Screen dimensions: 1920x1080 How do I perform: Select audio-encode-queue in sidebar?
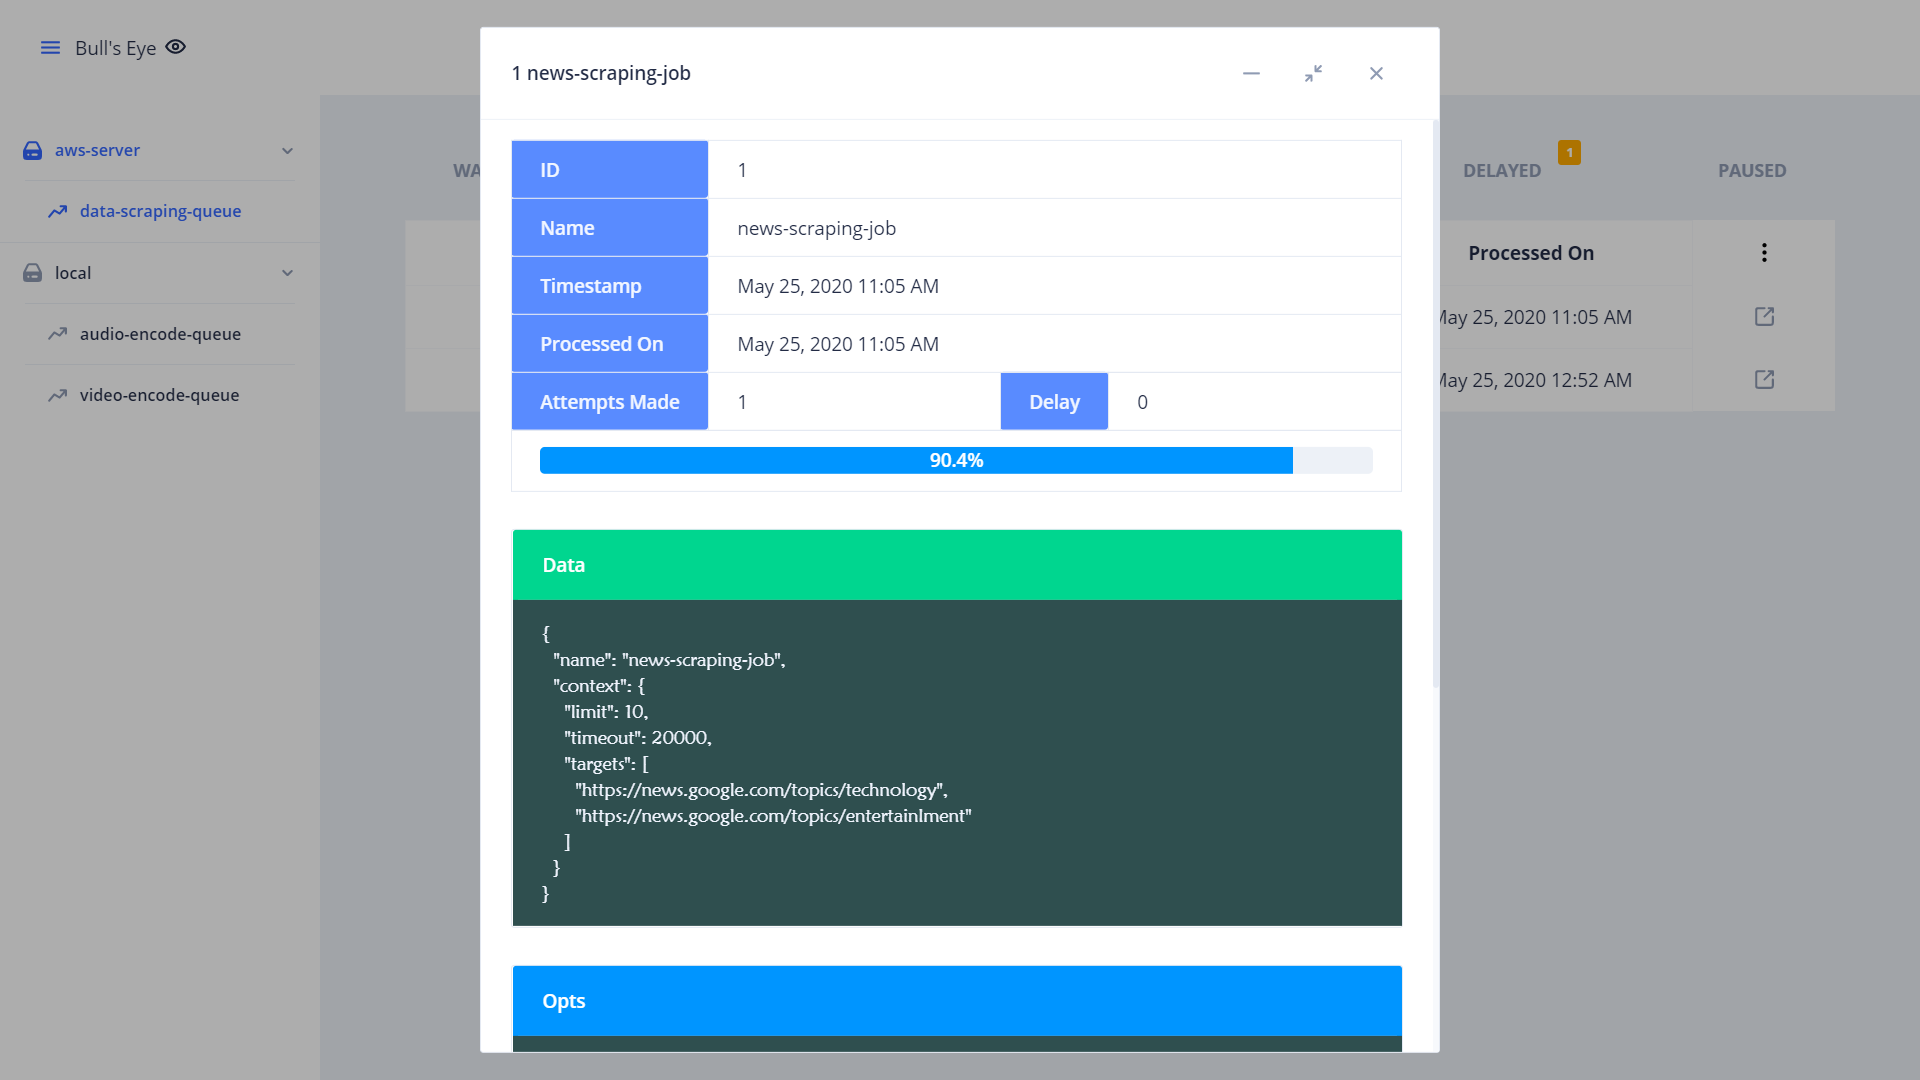coord(160,334)
